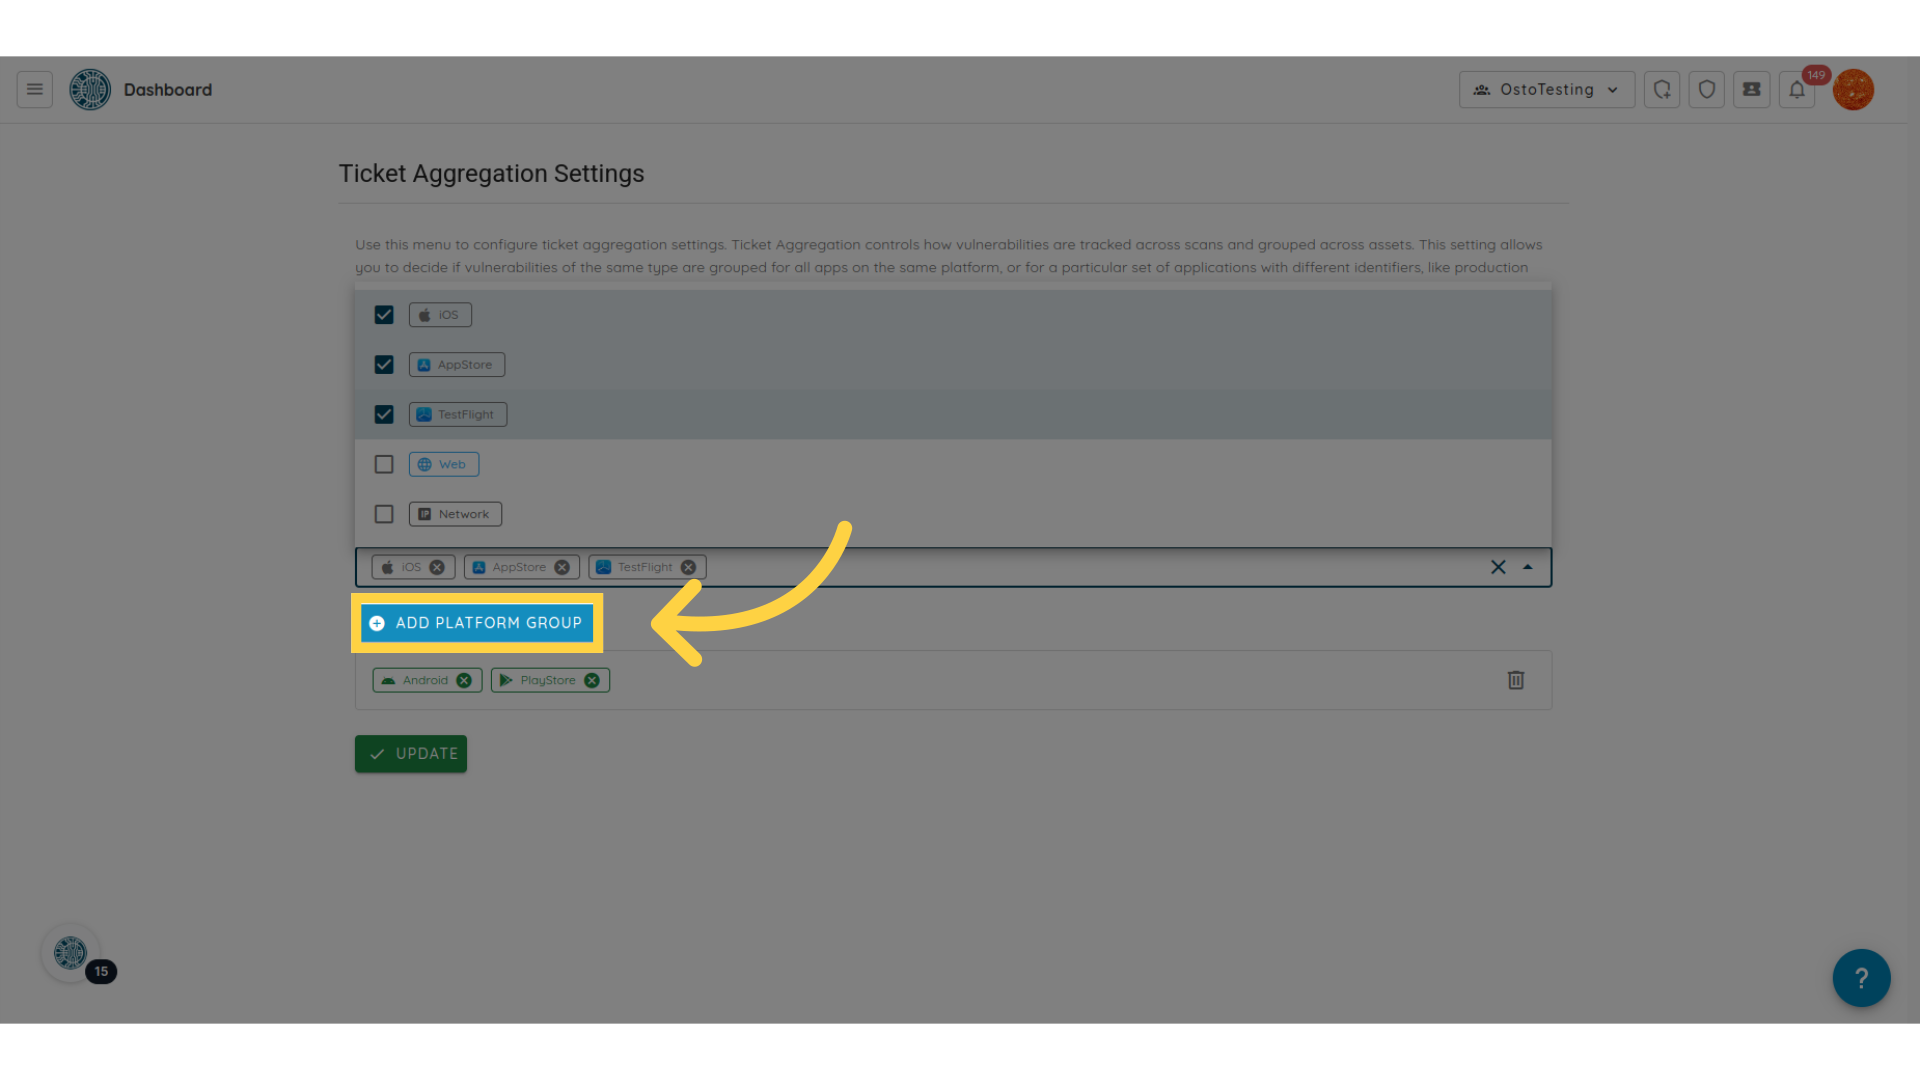Open the help question mark button
The width and height of the screenshot is (1920, 1080).
coord(1861,978)
